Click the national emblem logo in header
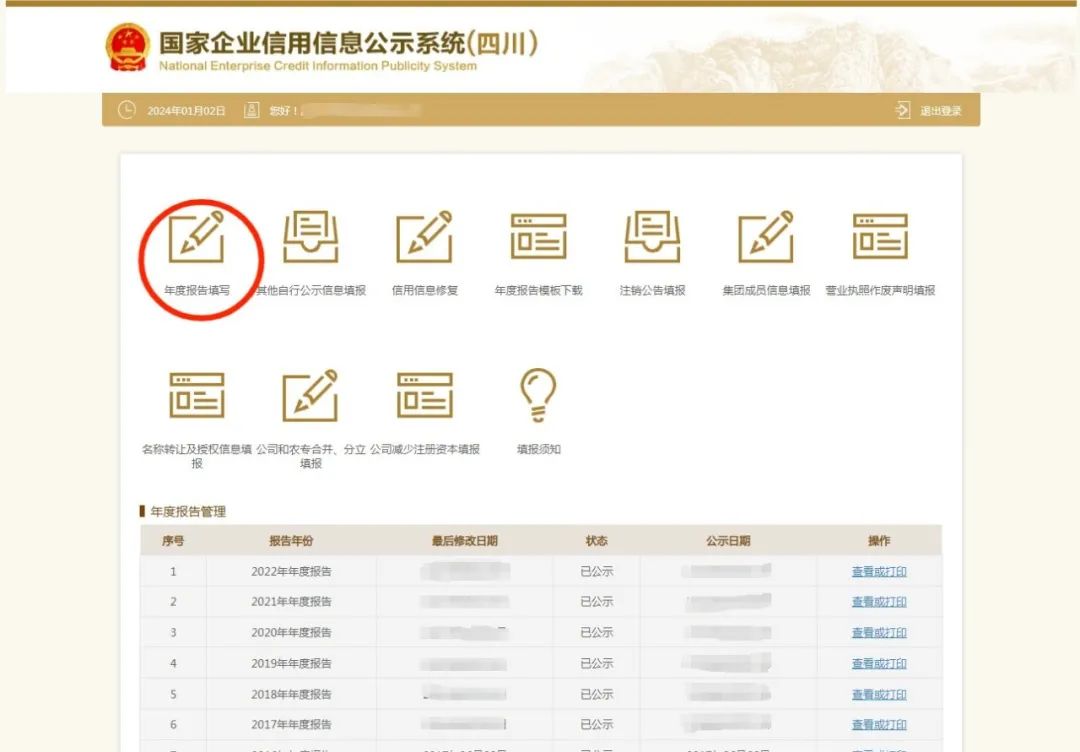1080x752 pixels. (x=128, y=48)
